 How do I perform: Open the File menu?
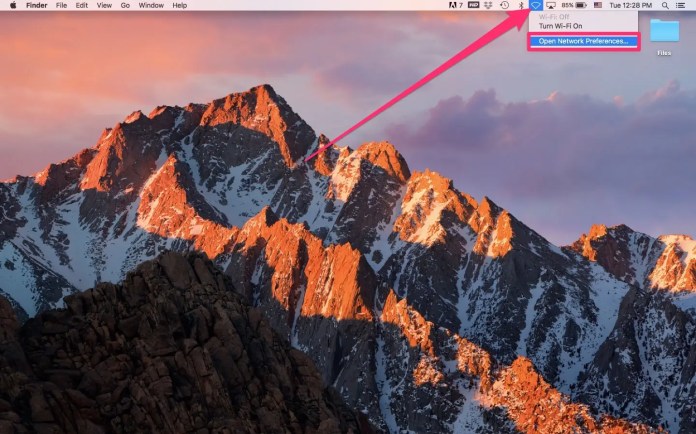pos(61,5)
